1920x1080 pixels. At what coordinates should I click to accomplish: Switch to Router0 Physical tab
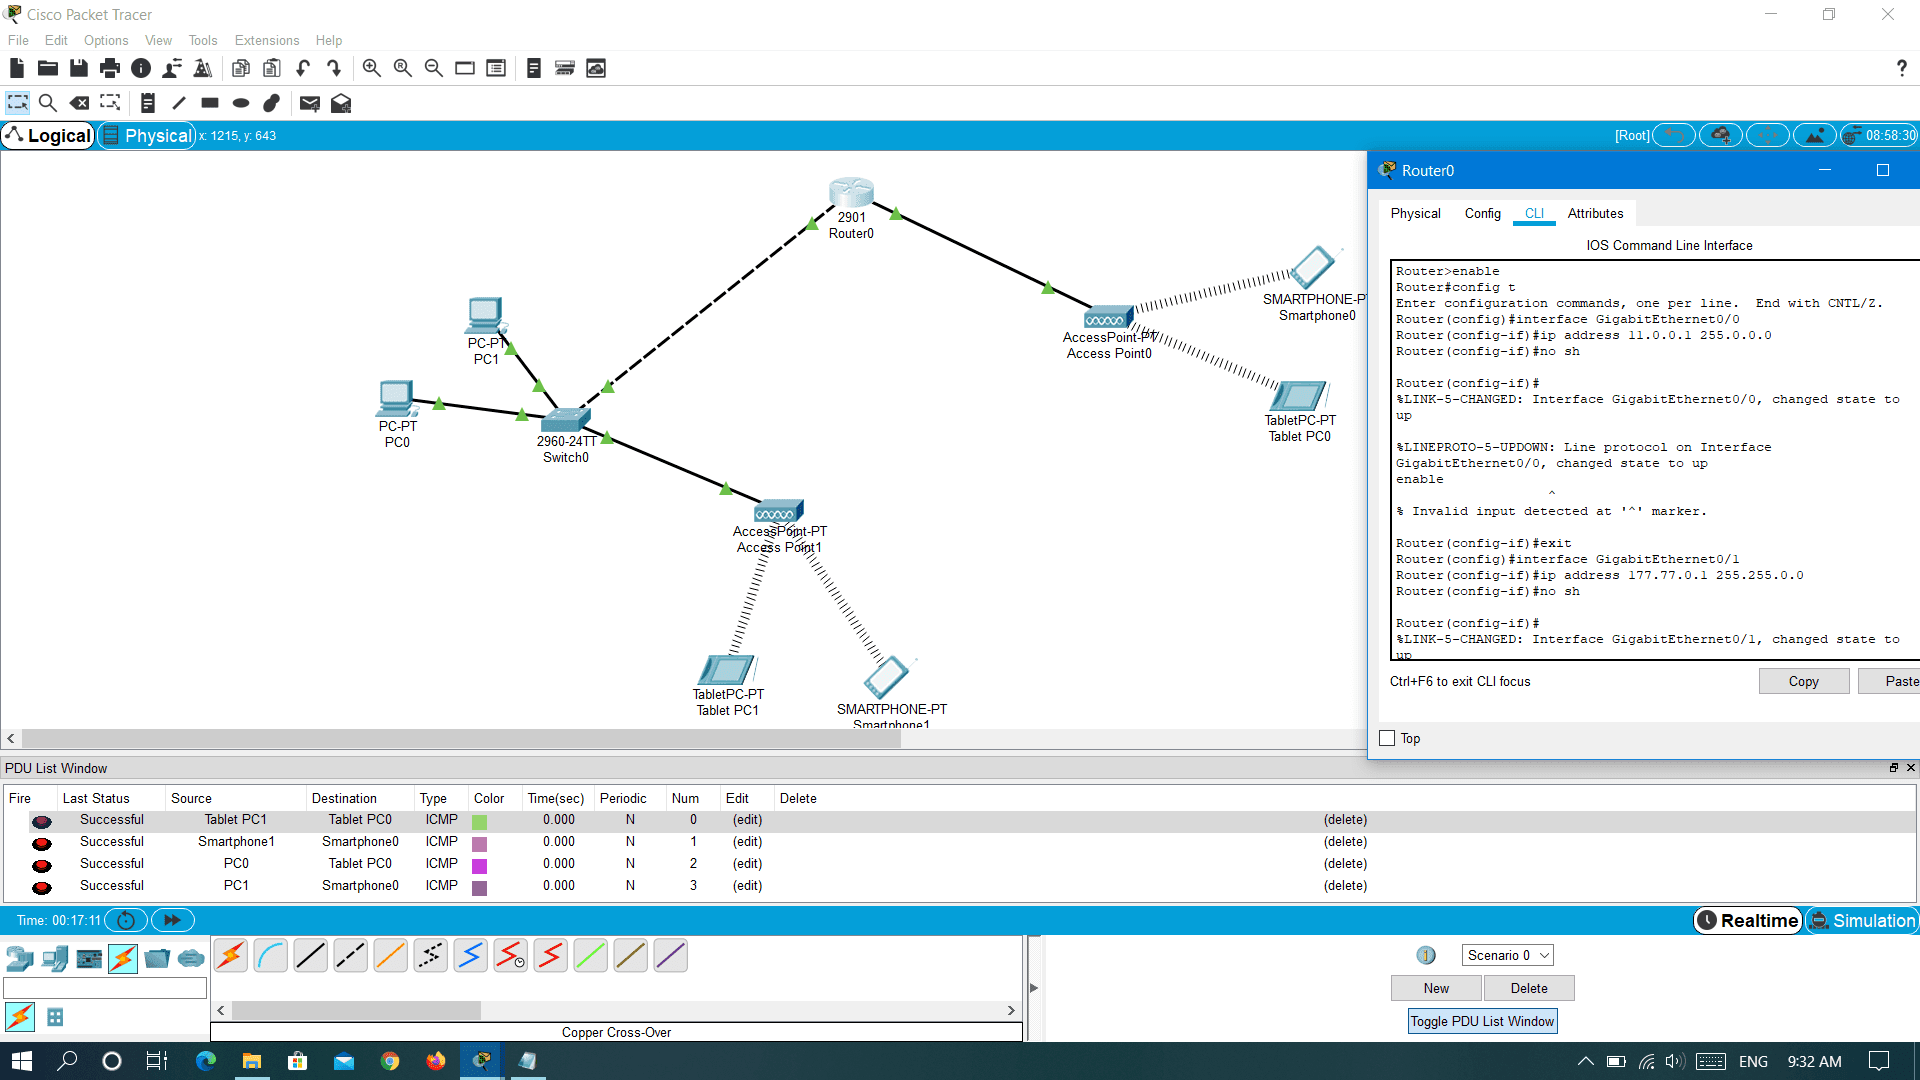tap(1415, 213)
